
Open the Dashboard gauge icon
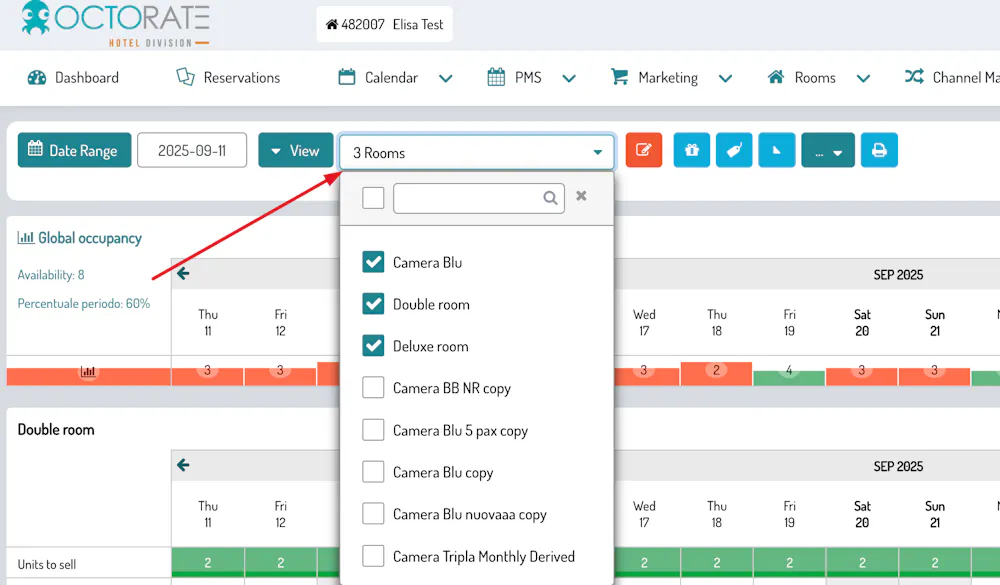tap(37, 78)
